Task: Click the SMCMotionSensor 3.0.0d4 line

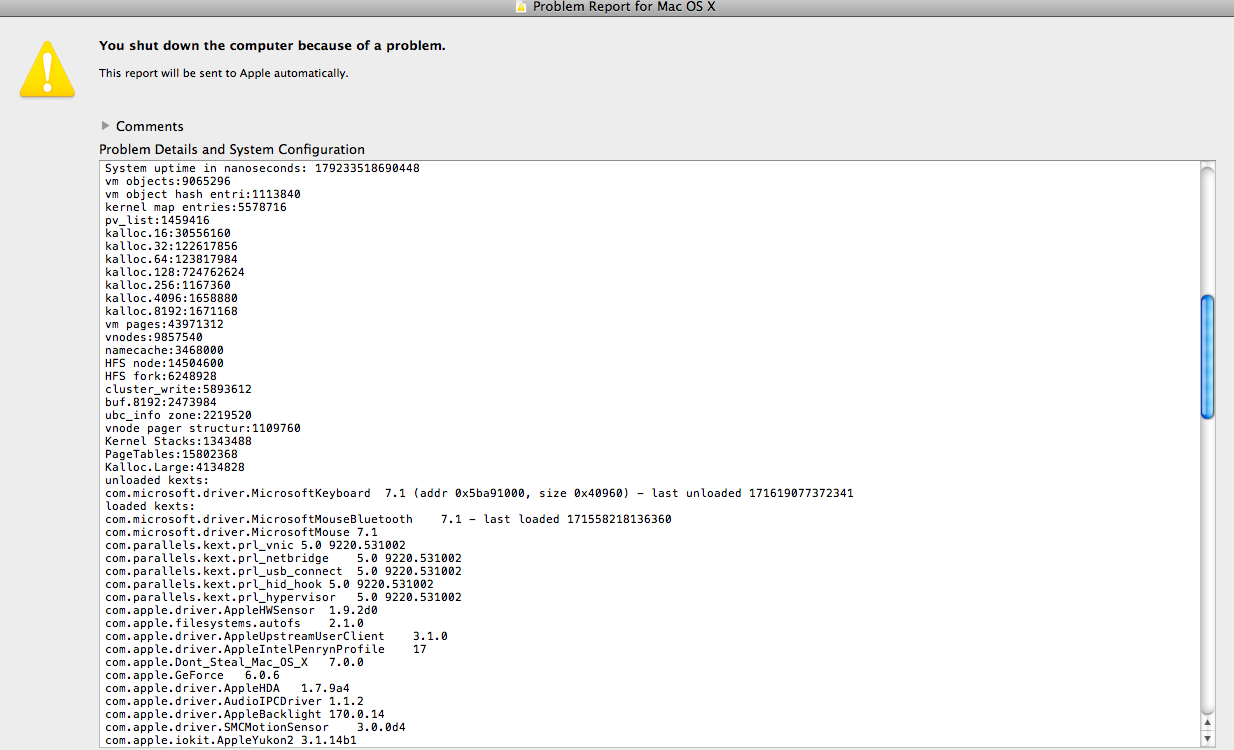Action: [255, 727]
